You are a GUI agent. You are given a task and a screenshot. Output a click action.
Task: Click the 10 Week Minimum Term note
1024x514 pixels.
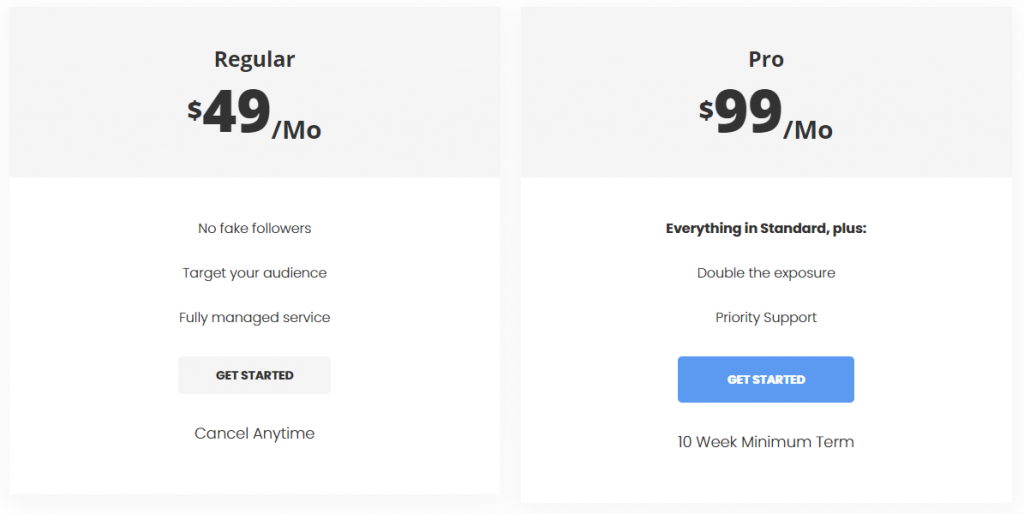pos(766,442)
